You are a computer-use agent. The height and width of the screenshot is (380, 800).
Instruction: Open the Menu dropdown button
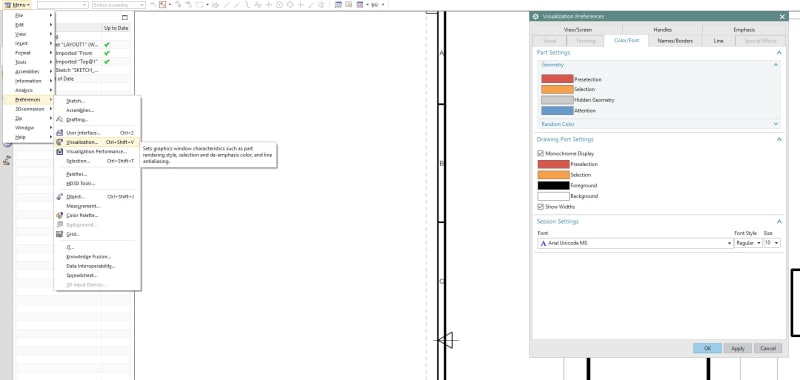click(x=17, y=5)
